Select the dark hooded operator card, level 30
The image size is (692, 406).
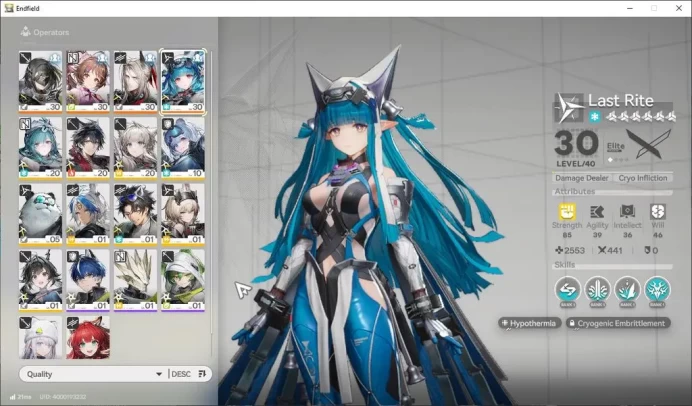pos(40,81)
